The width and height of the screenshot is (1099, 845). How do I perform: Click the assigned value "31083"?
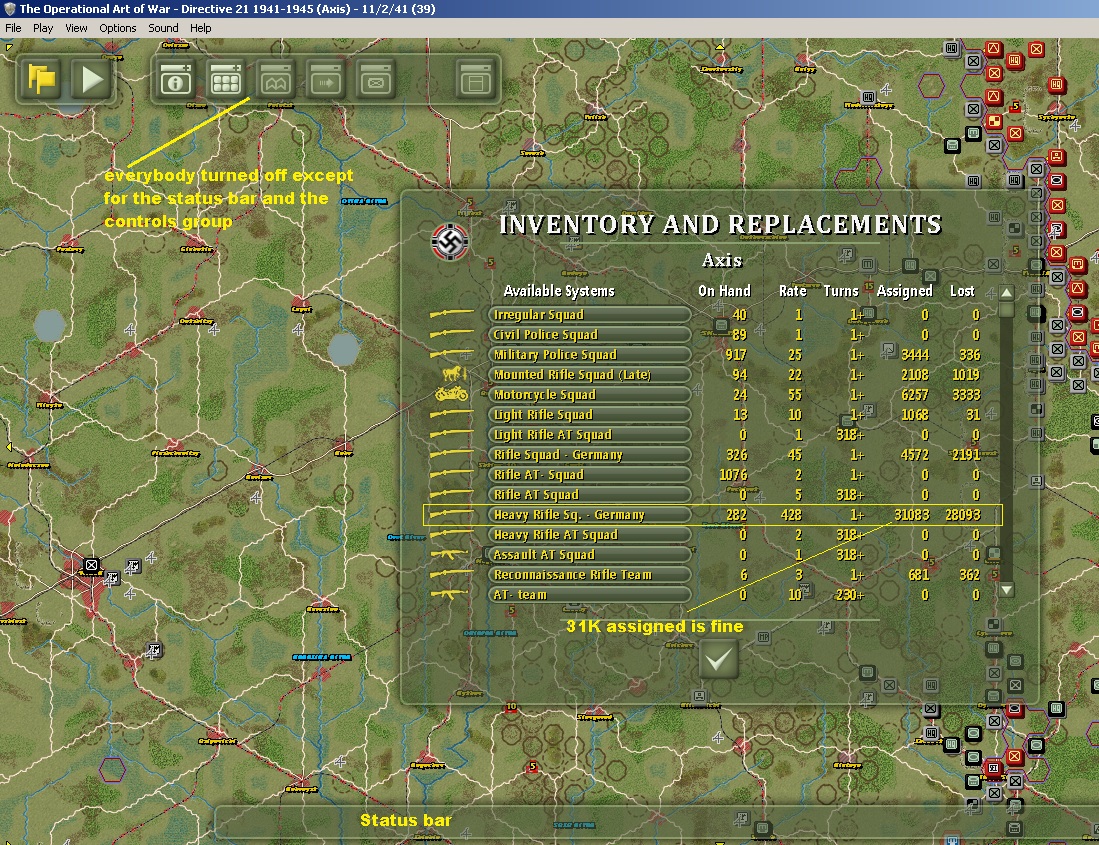pyautogui.click(x=911, y=514)
